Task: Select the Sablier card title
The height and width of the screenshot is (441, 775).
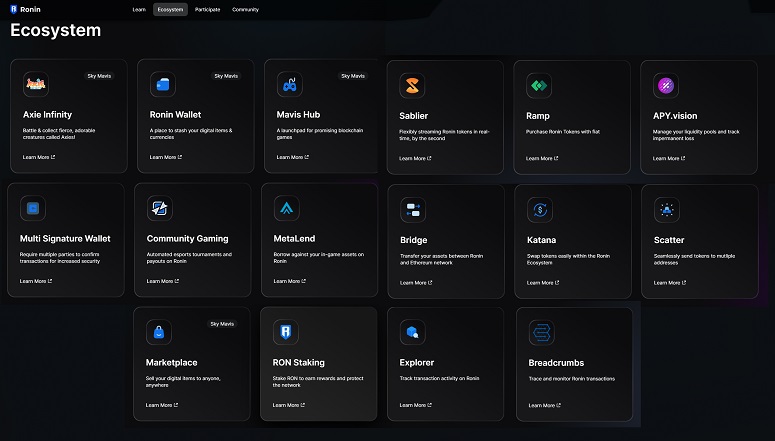Action: [x=414, y=116]
